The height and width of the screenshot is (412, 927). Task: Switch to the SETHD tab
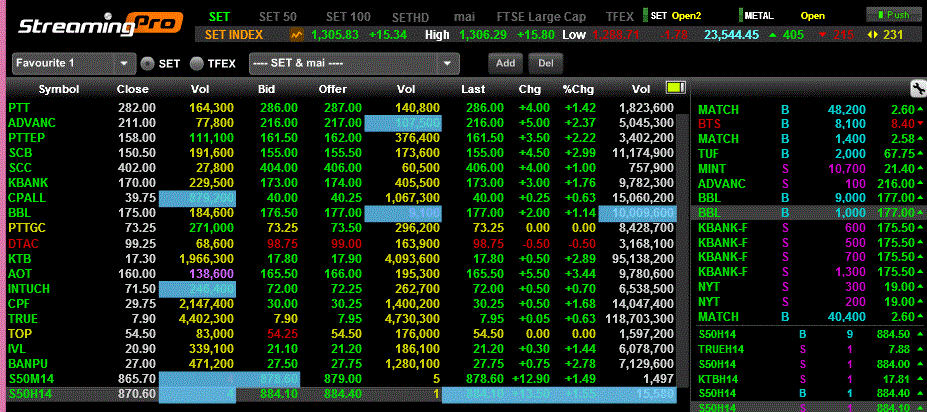pyautogui.click(x=410, y=17)
